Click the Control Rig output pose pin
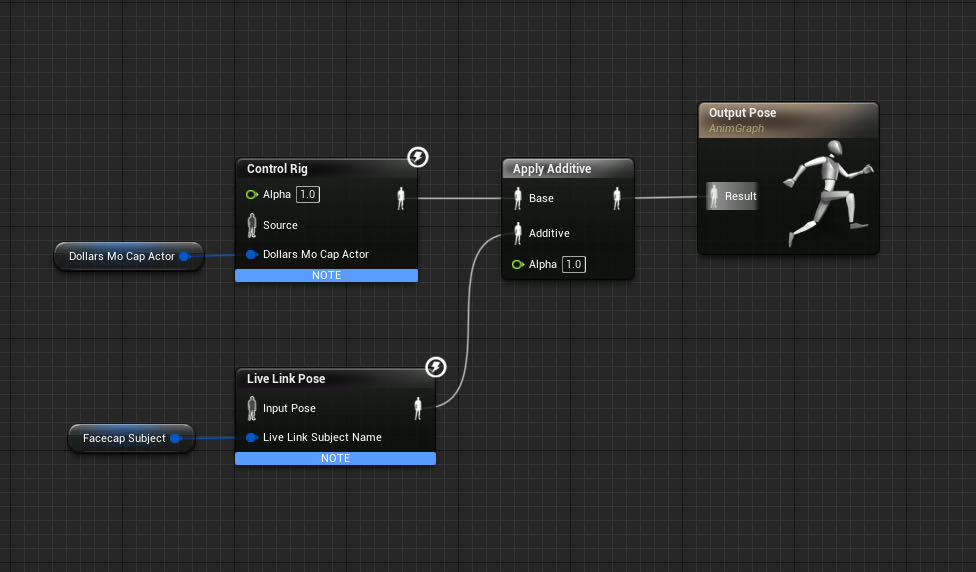The width and height of the screenshot is (976, 572). tap(401, 197)
